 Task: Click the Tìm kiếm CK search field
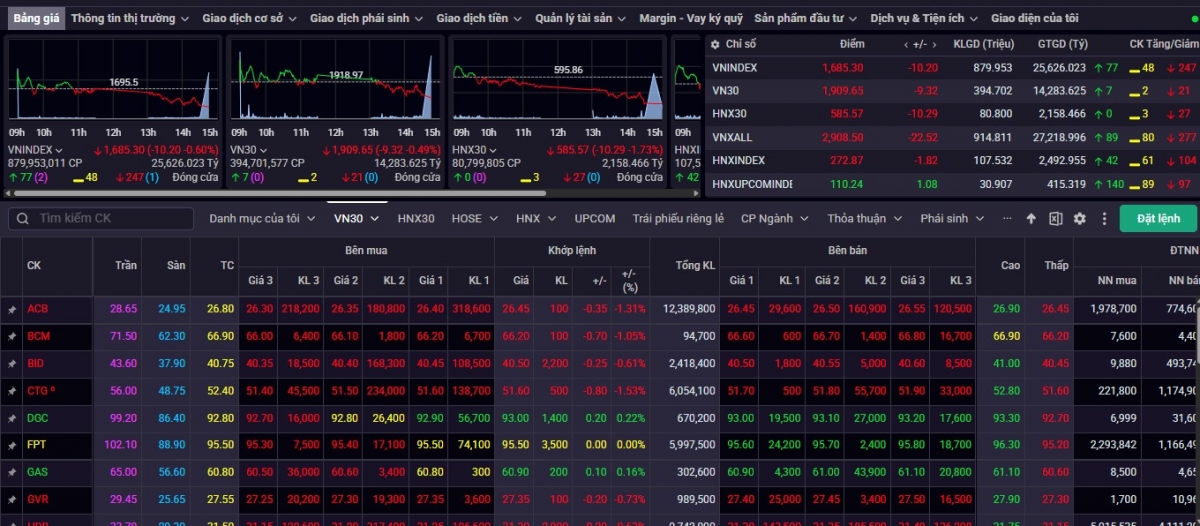point(110,219)
